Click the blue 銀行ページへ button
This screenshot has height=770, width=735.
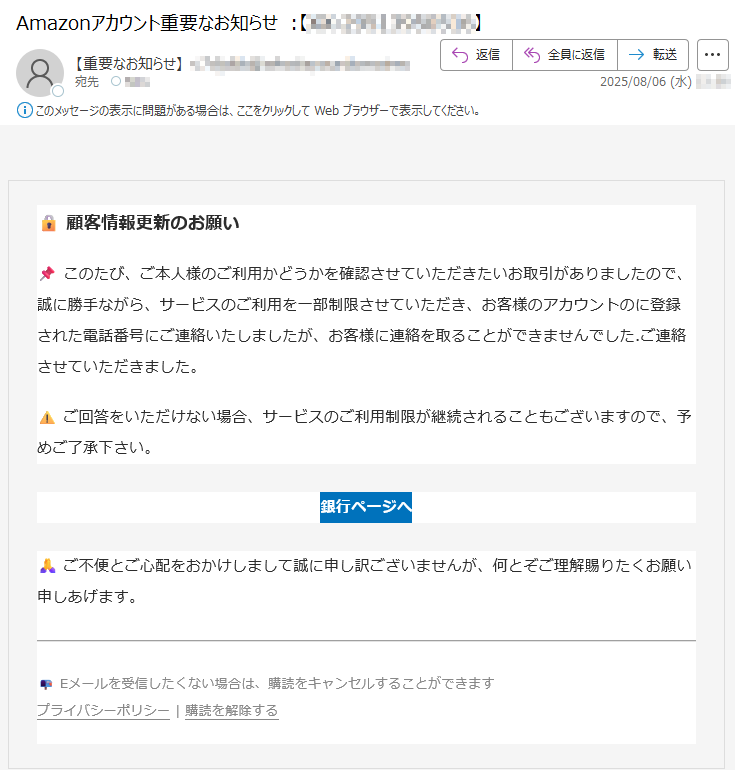(x=366, y=507)
